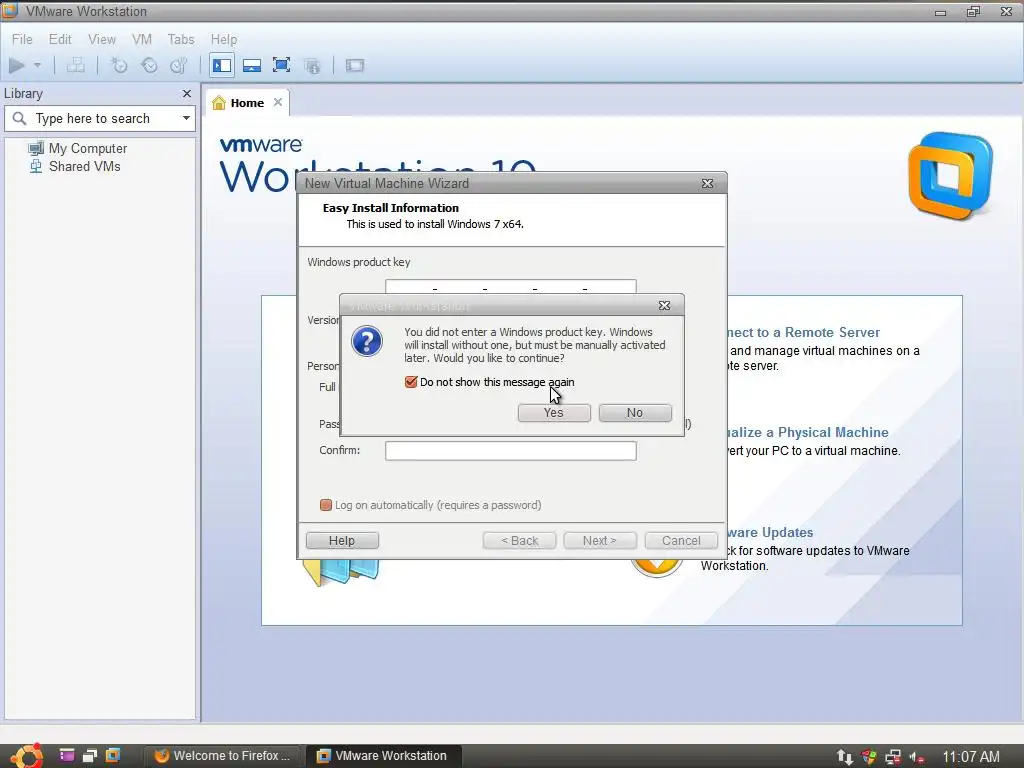The width and height of the screenshot is (1024, 768).
Task: Click the power on play toolbar icon
Action: coord(17,65)
